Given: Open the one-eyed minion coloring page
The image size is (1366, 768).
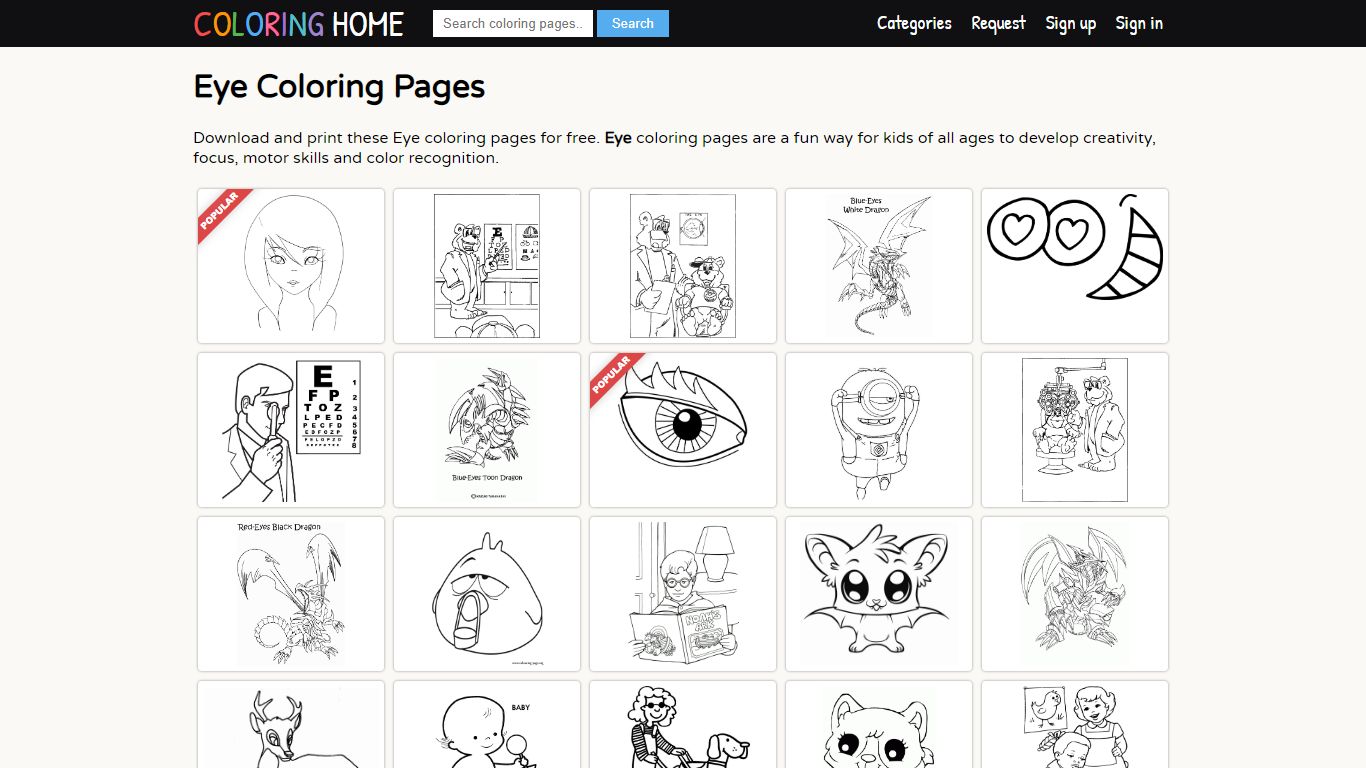Looking at the screenshot, I should click(x=879, y=430).
